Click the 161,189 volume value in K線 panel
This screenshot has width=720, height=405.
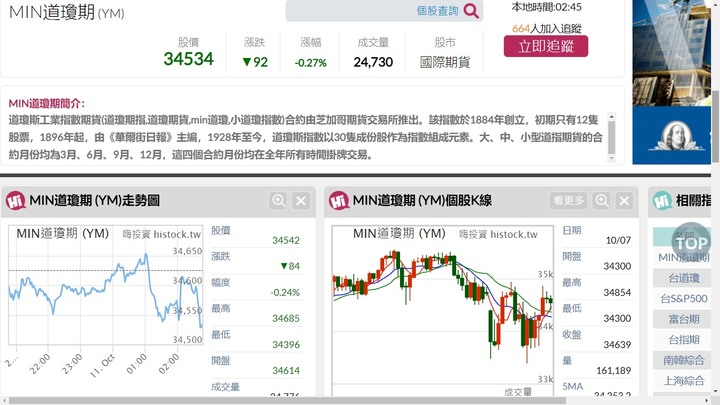pyautogui.click(x=613, y=371)
